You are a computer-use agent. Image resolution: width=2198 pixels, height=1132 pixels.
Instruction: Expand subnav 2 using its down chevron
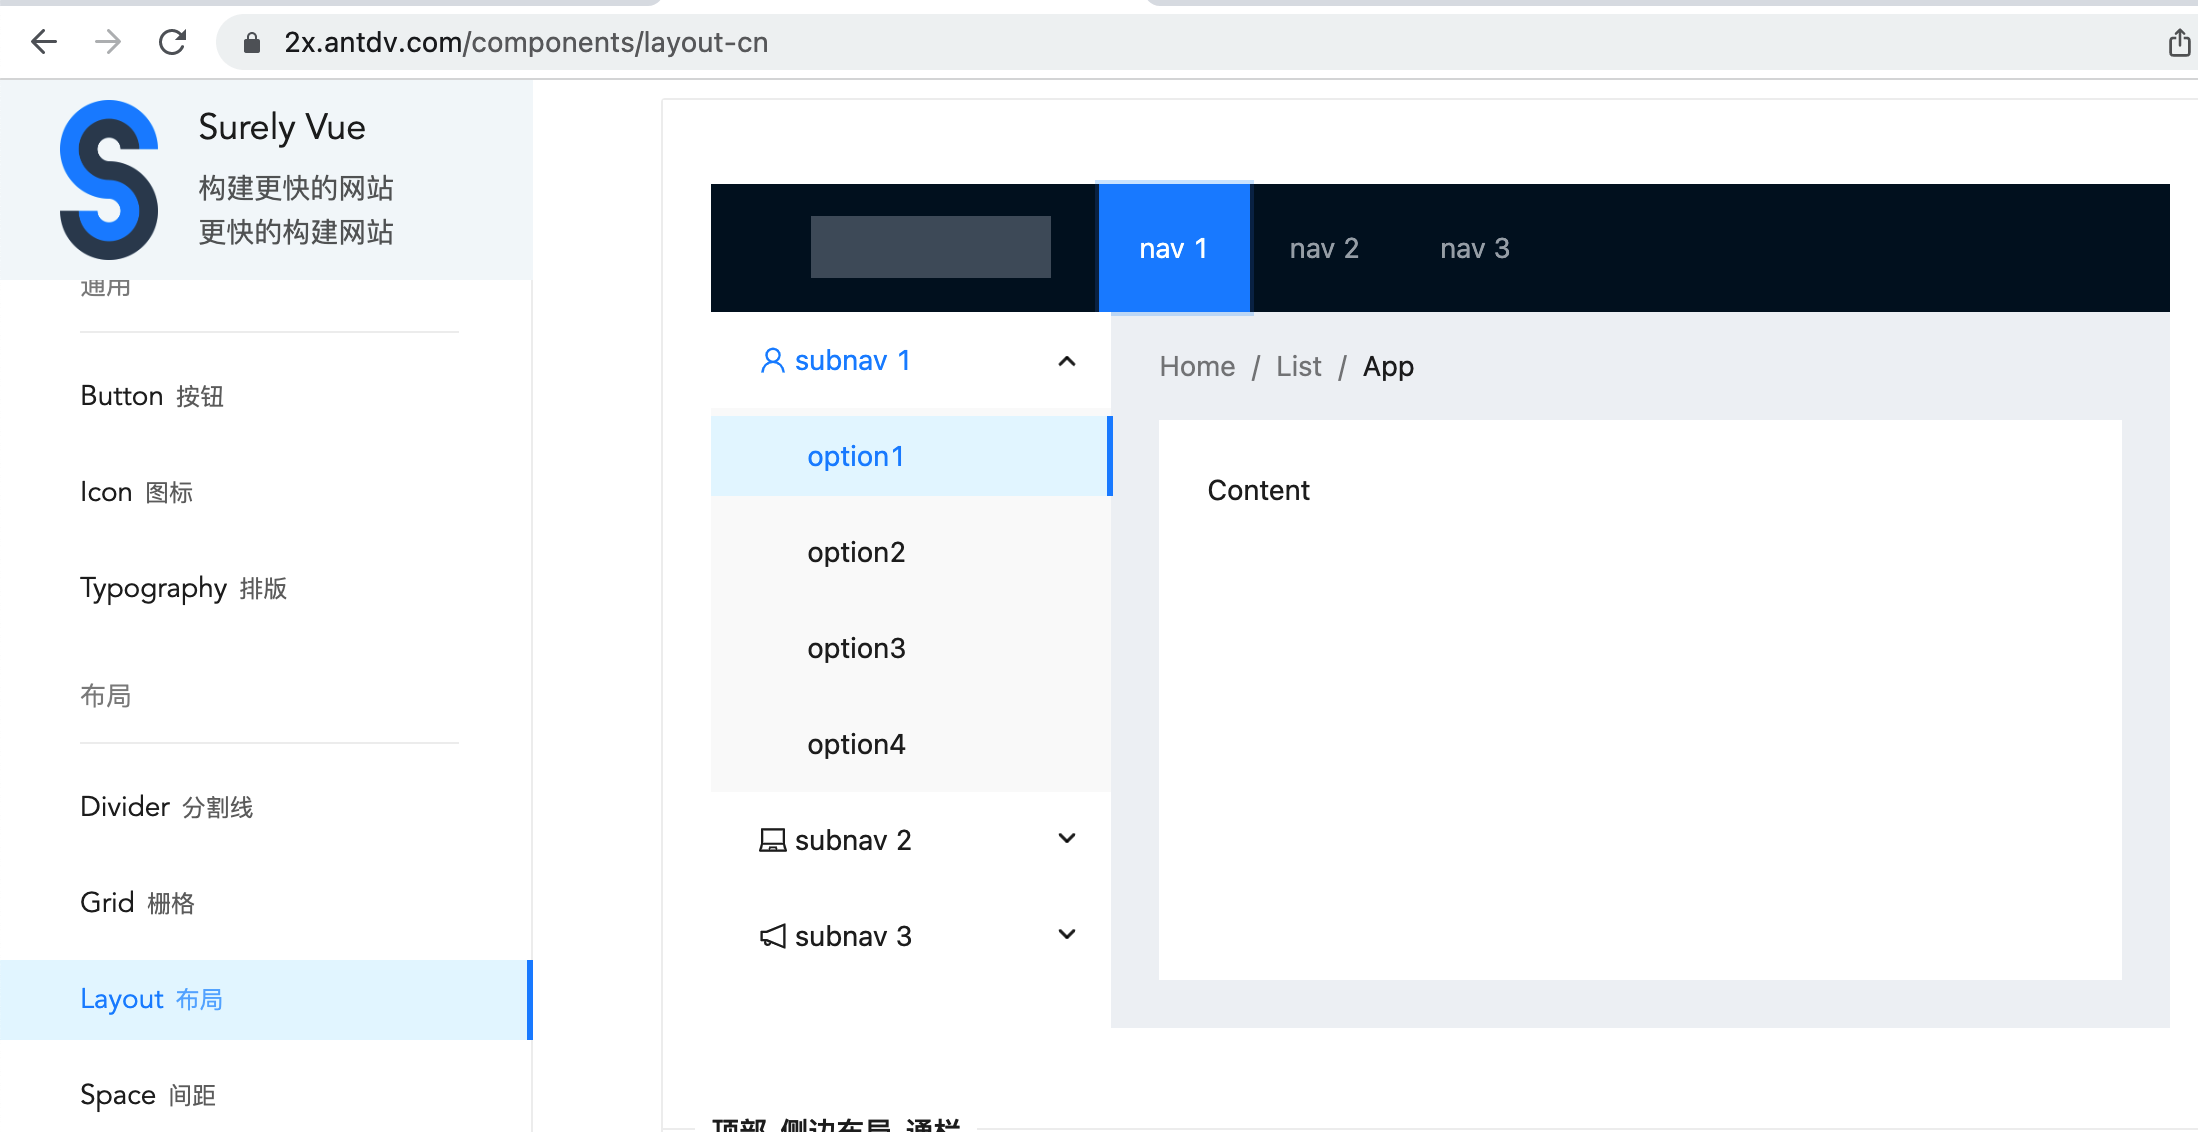pyautogui.click(x=1067, y=838)
